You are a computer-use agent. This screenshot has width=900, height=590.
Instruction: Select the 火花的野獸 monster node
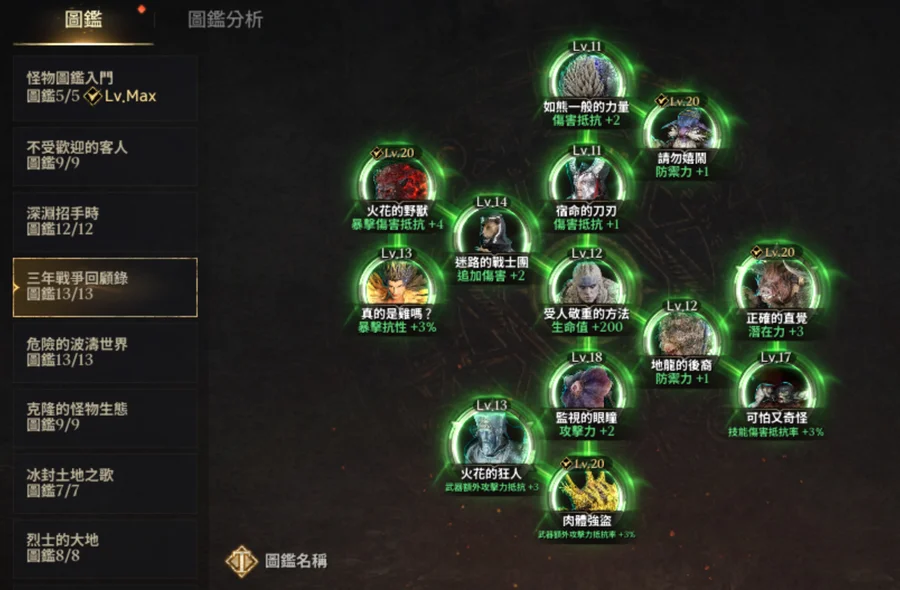[x=397, y=181]
